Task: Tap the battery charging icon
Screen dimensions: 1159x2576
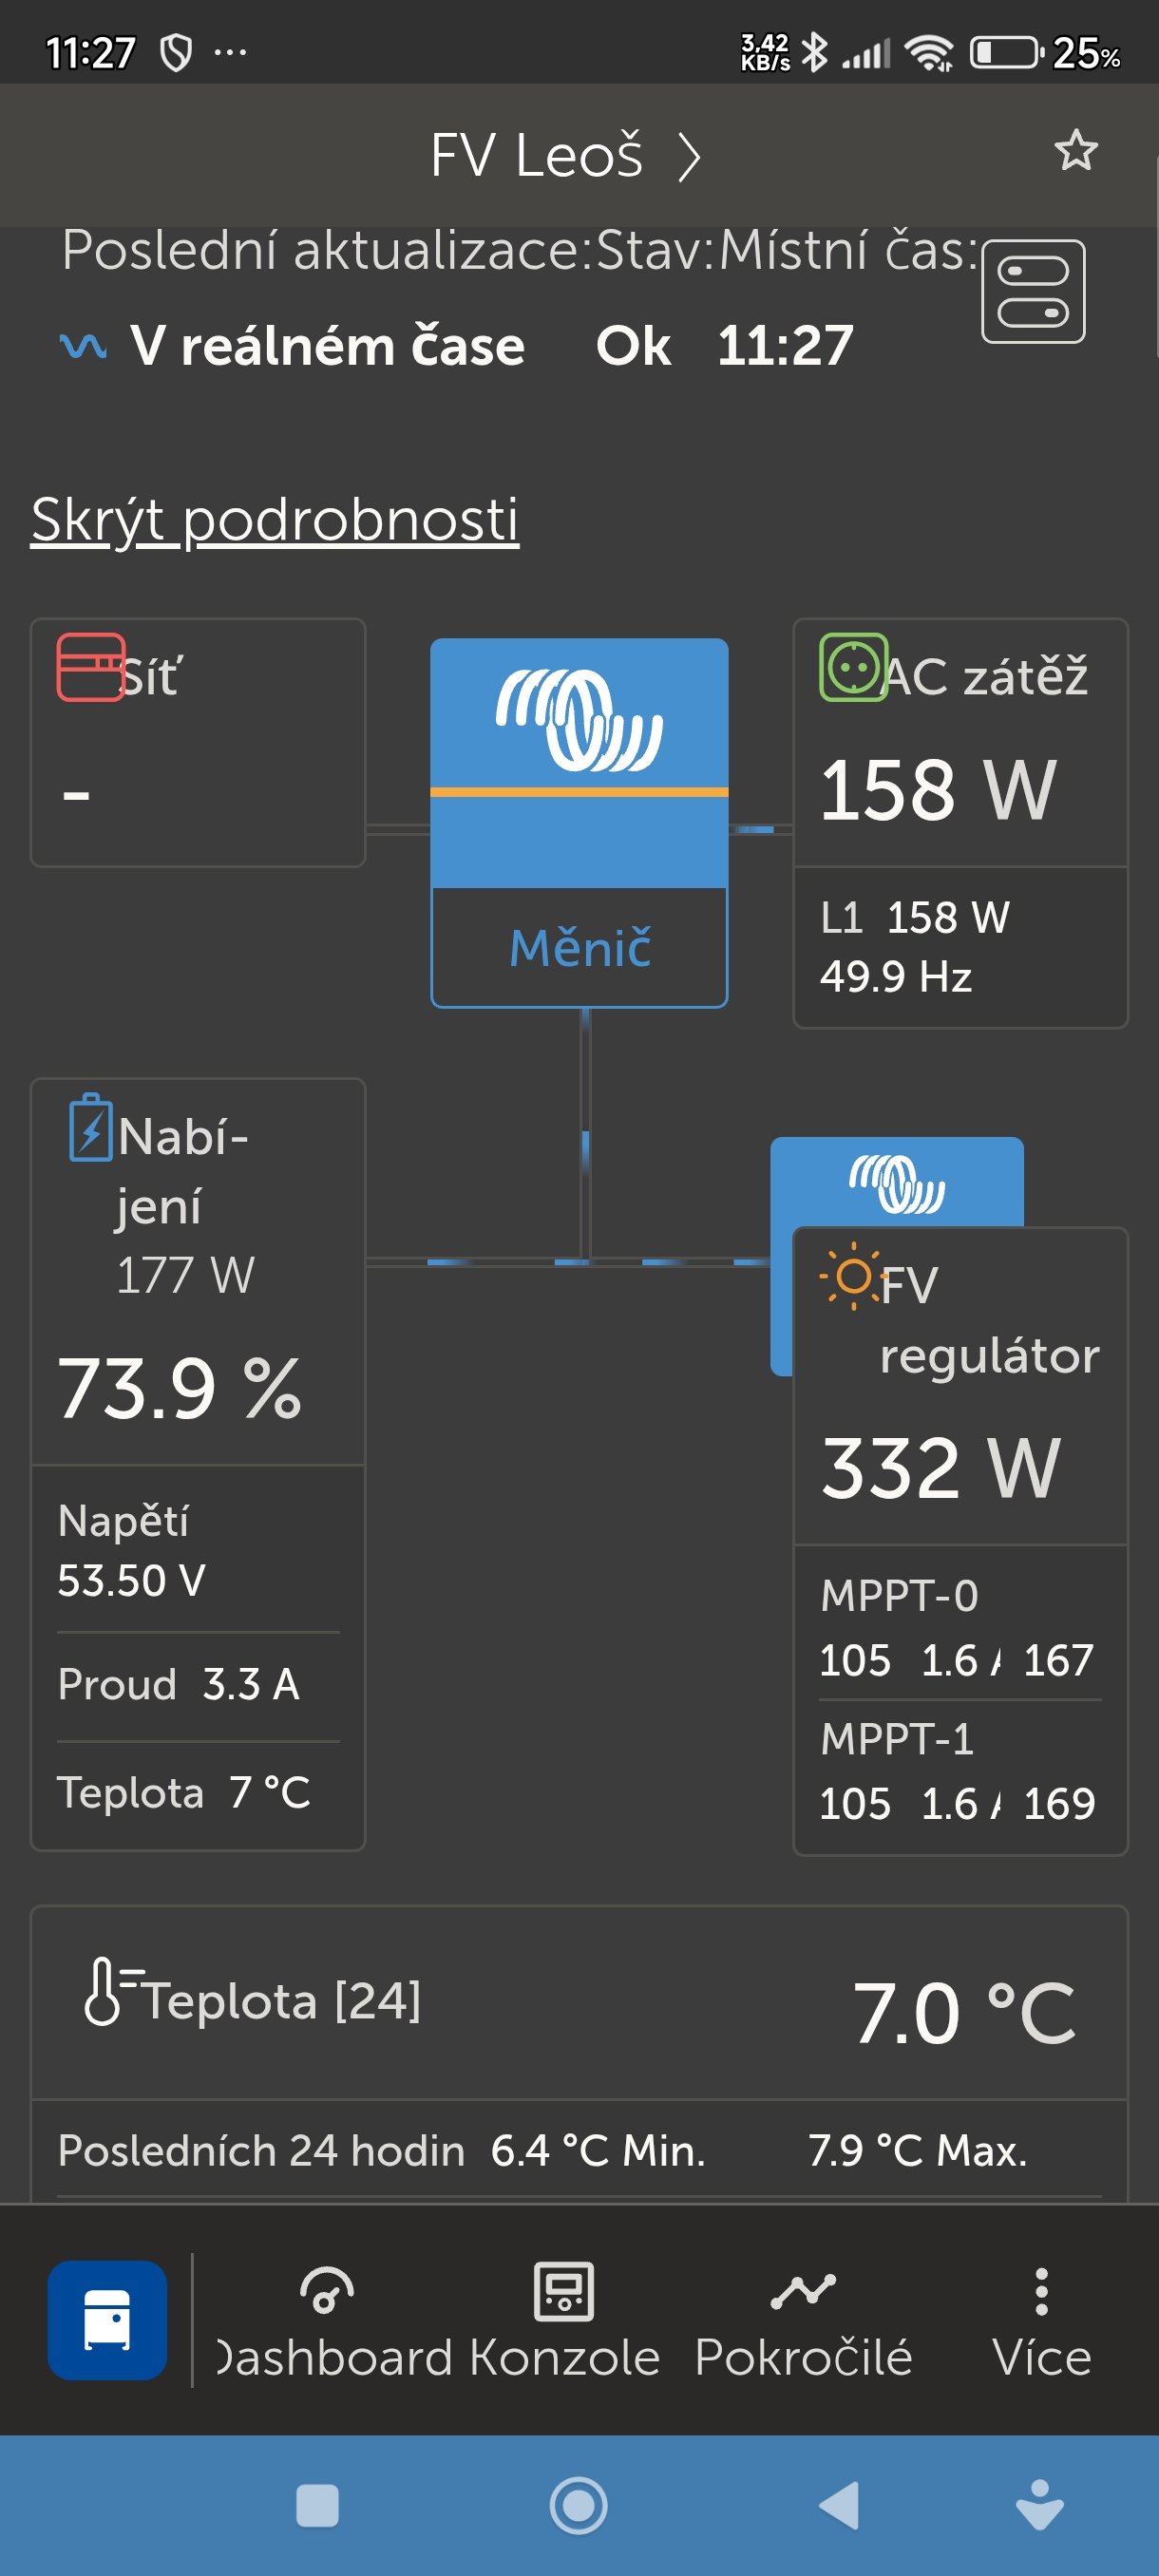Action: pyautogui.click(x=91, y=1128)
